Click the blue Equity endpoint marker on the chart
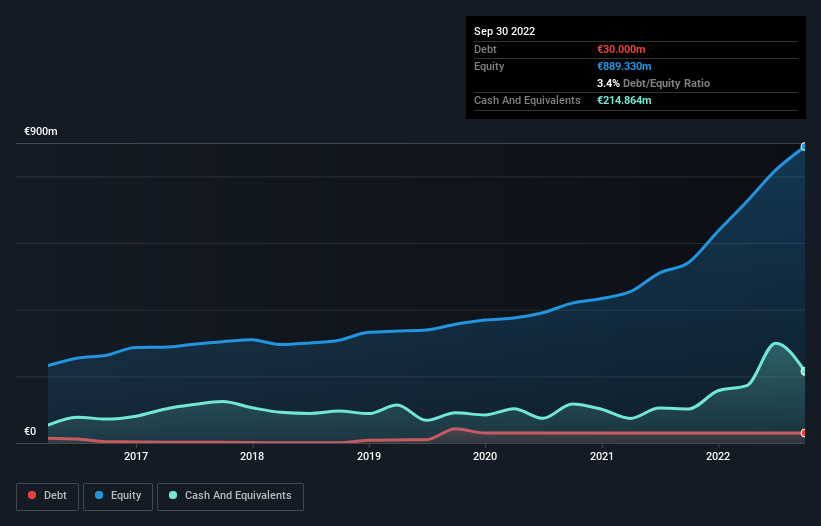This screenshot has height=526, width=821. click(x=804, y=147)
